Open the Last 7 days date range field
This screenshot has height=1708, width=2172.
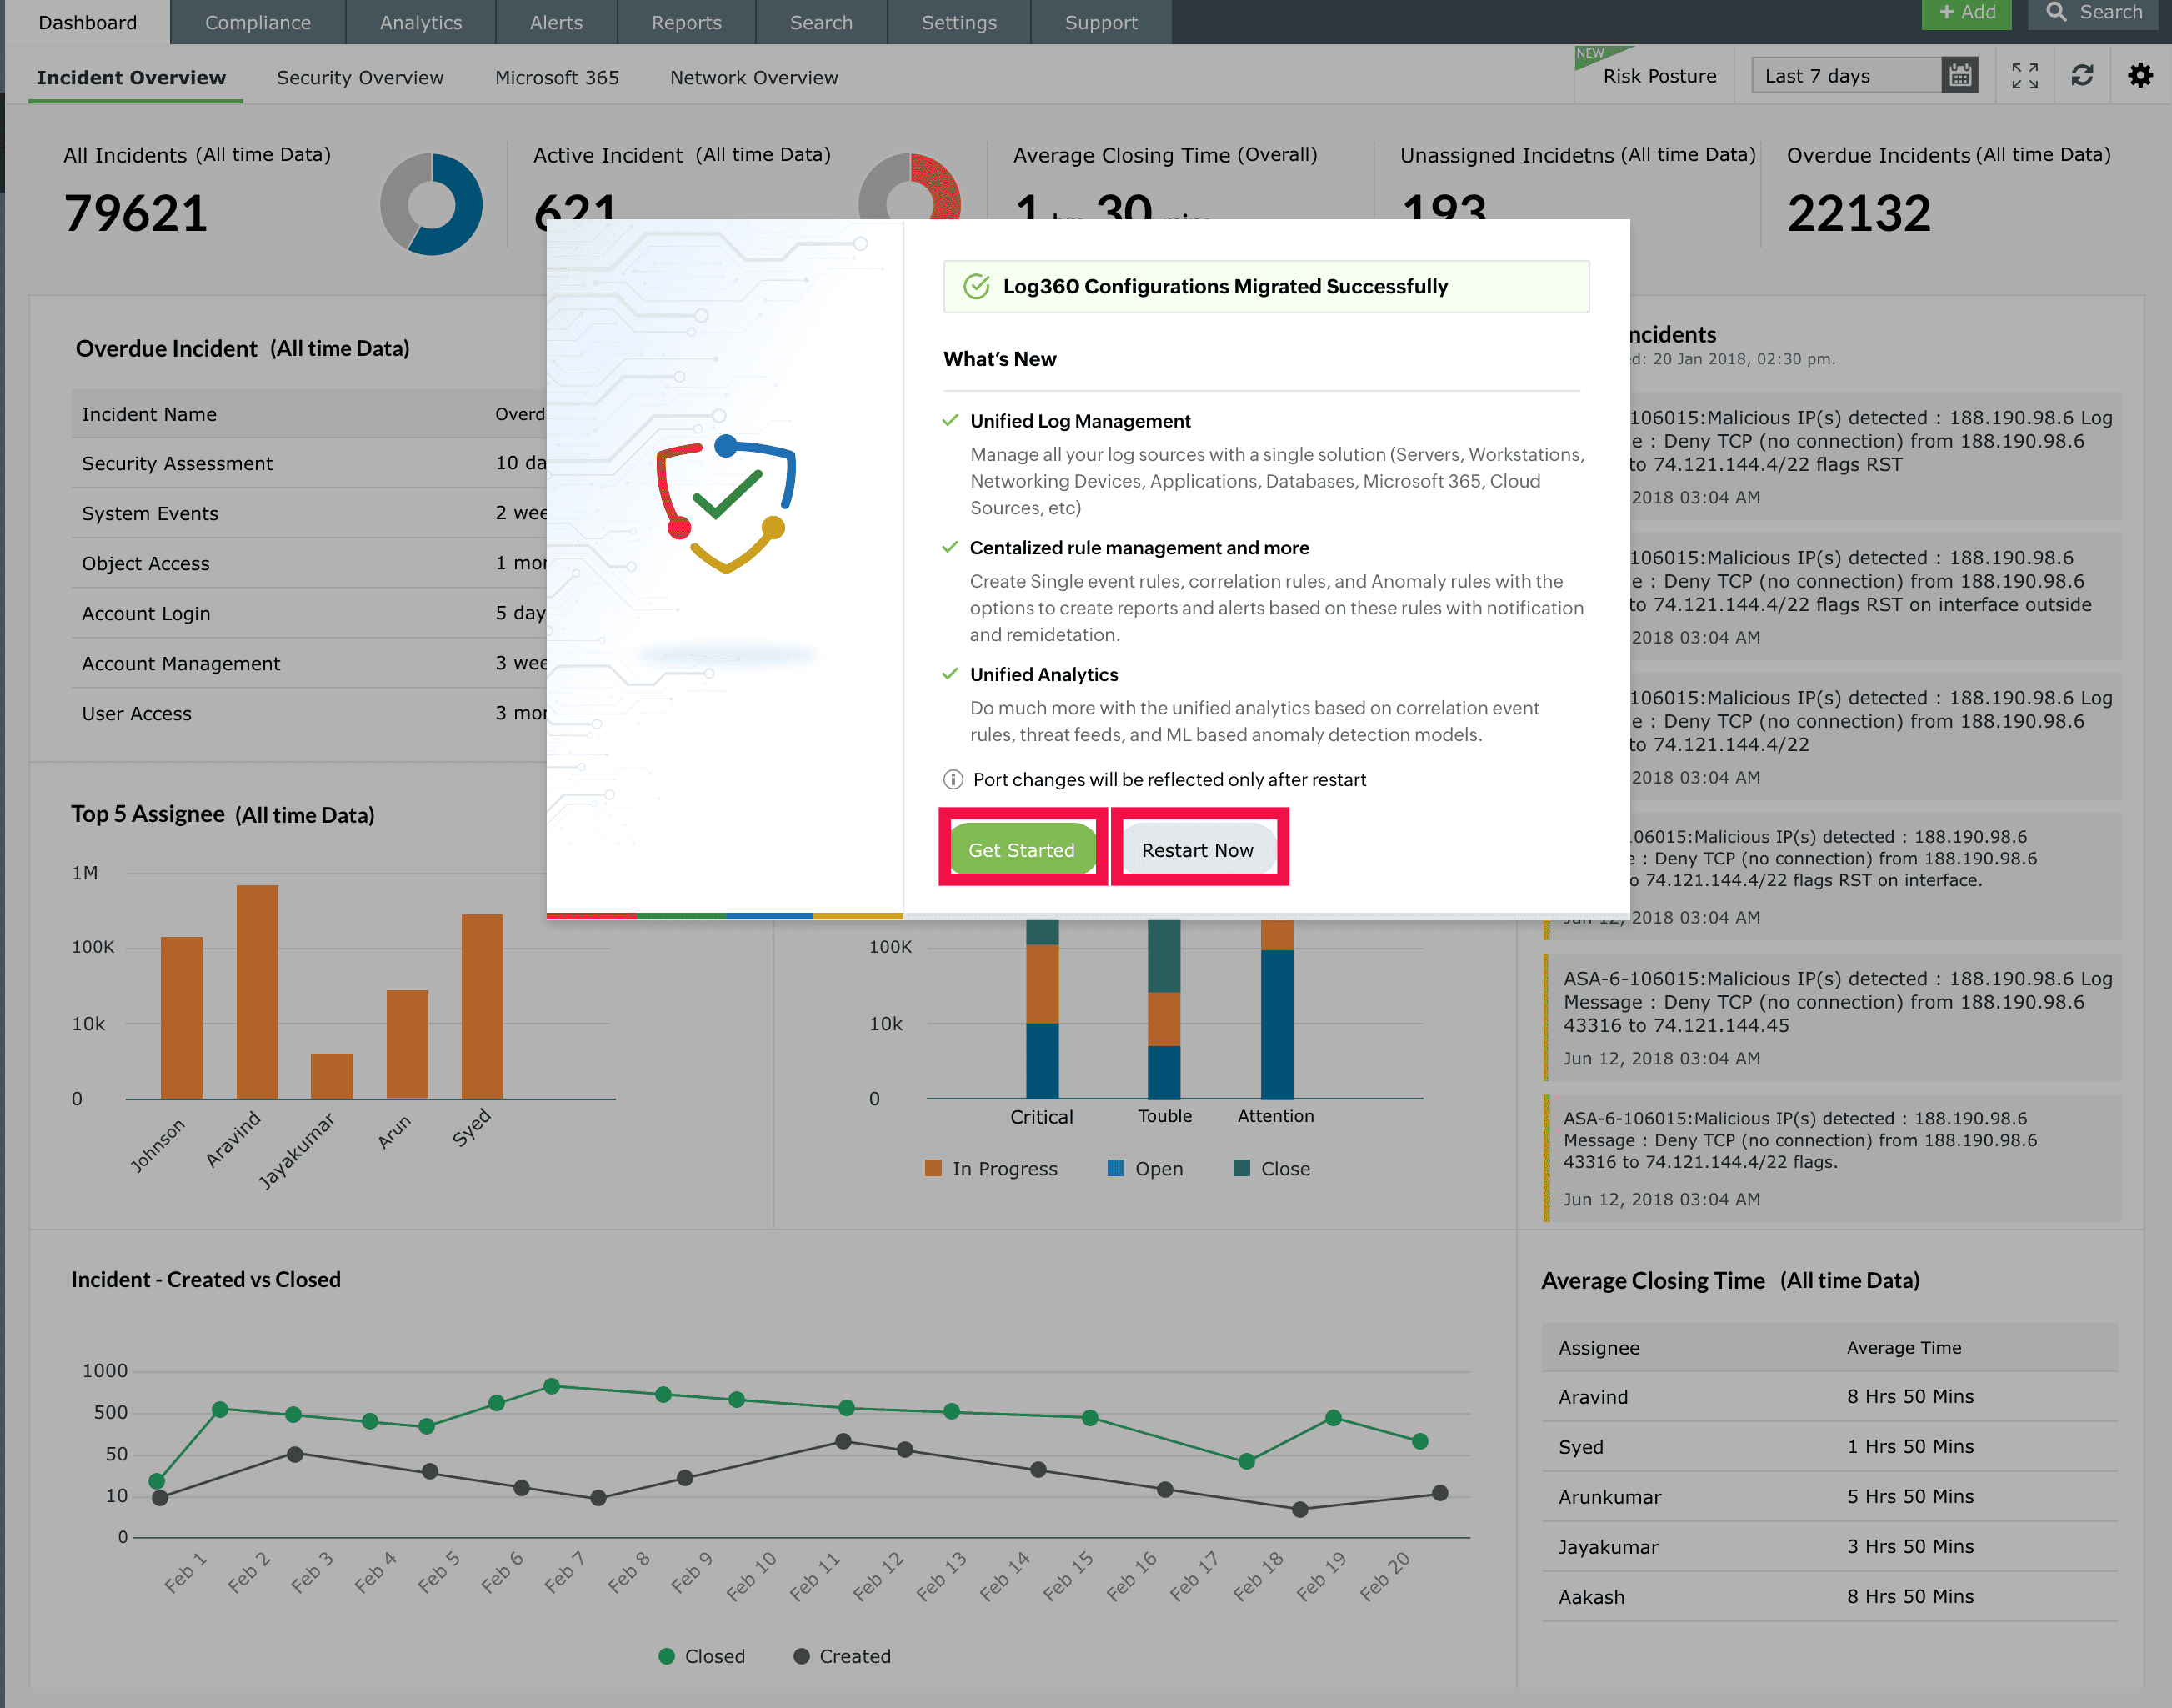(x=1847, y=76)
